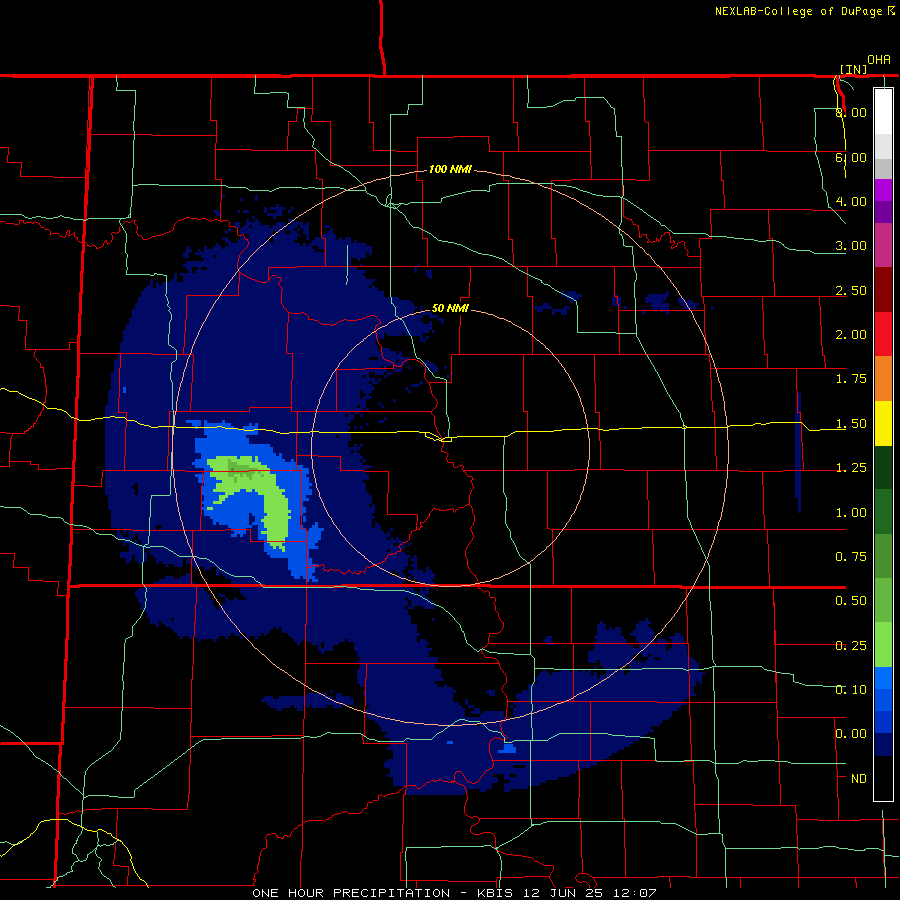
Task: Pick the dark maroon swatch beside 2.50
Action: pos(883,290)
